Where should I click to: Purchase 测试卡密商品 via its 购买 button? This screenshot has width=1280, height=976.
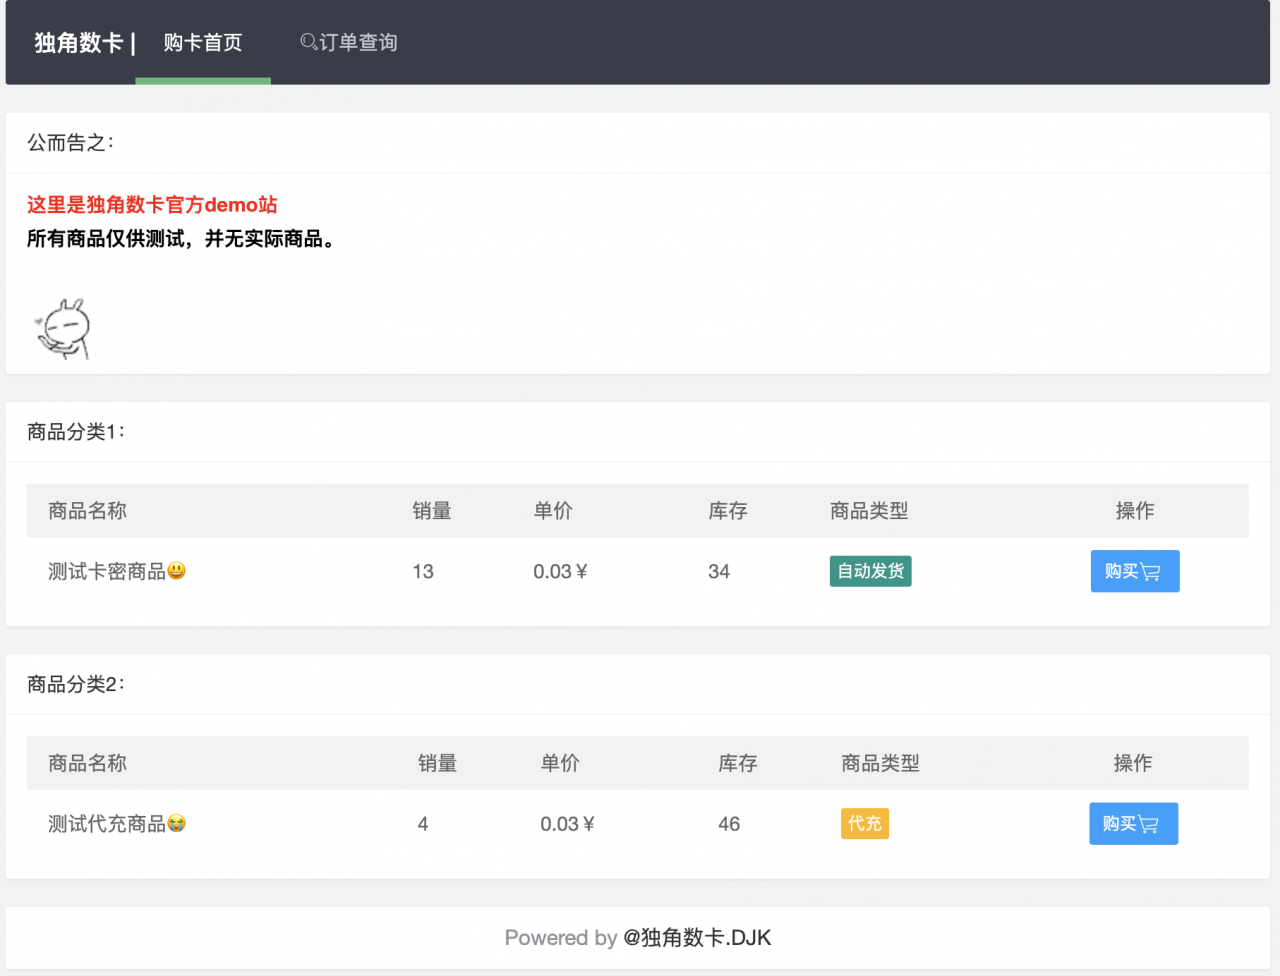click(x=1135, y=571)
